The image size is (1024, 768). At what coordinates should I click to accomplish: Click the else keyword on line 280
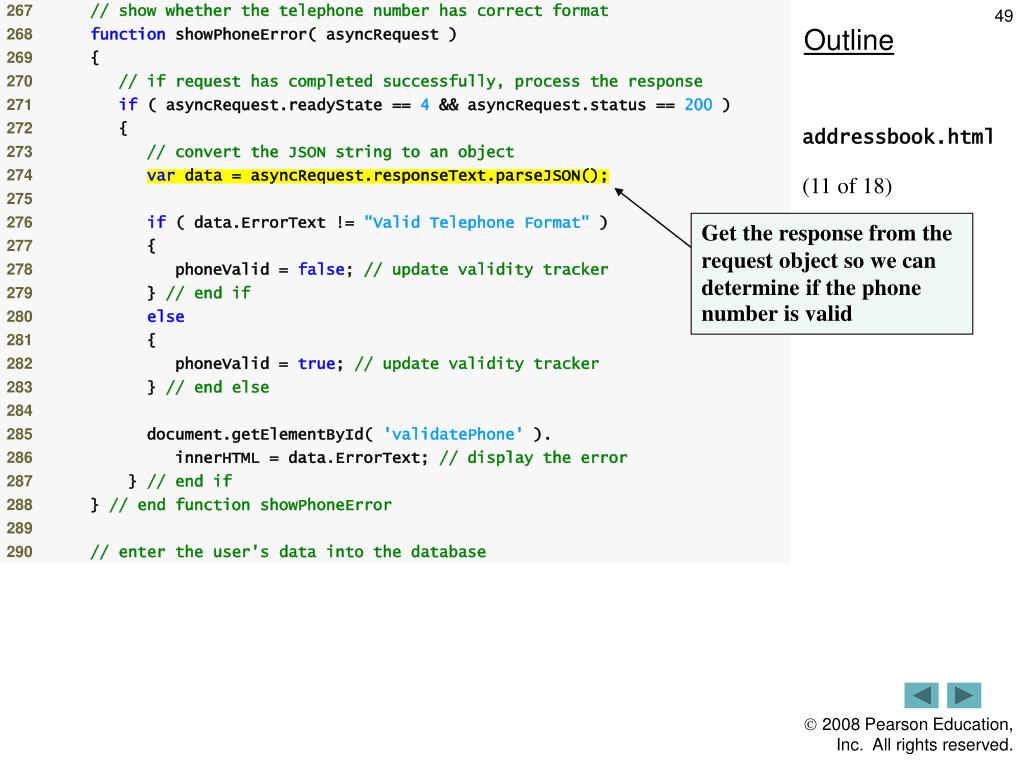165,317
